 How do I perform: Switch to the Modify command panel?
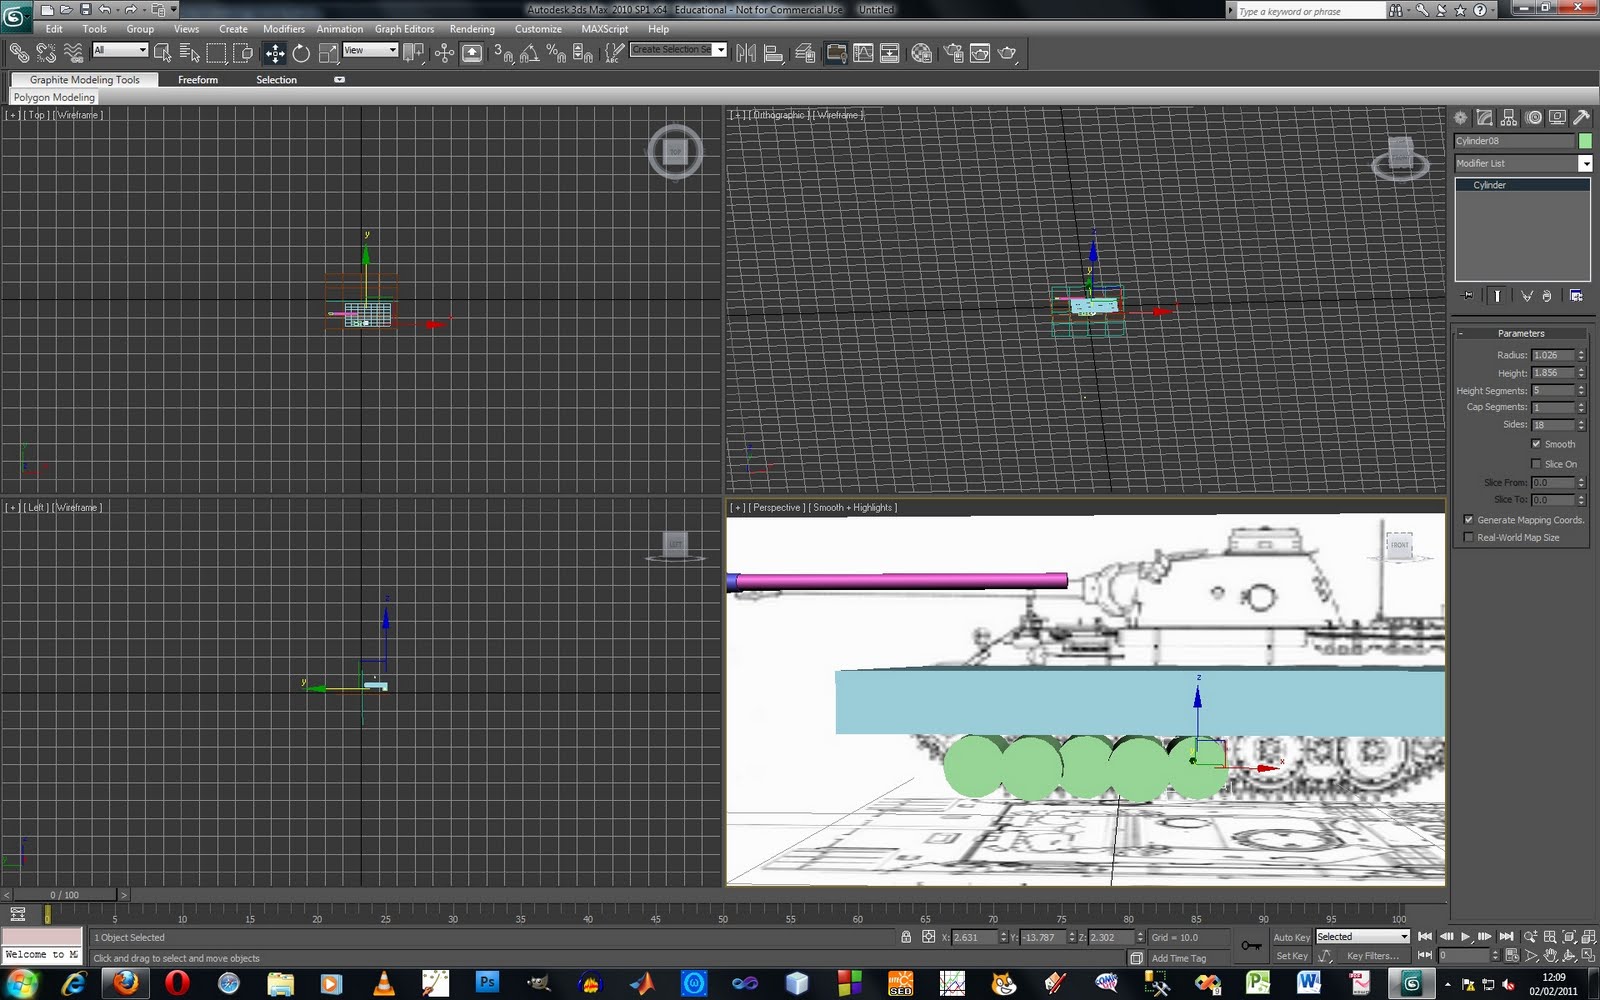pyautogui.click(x=1483, y=117)
